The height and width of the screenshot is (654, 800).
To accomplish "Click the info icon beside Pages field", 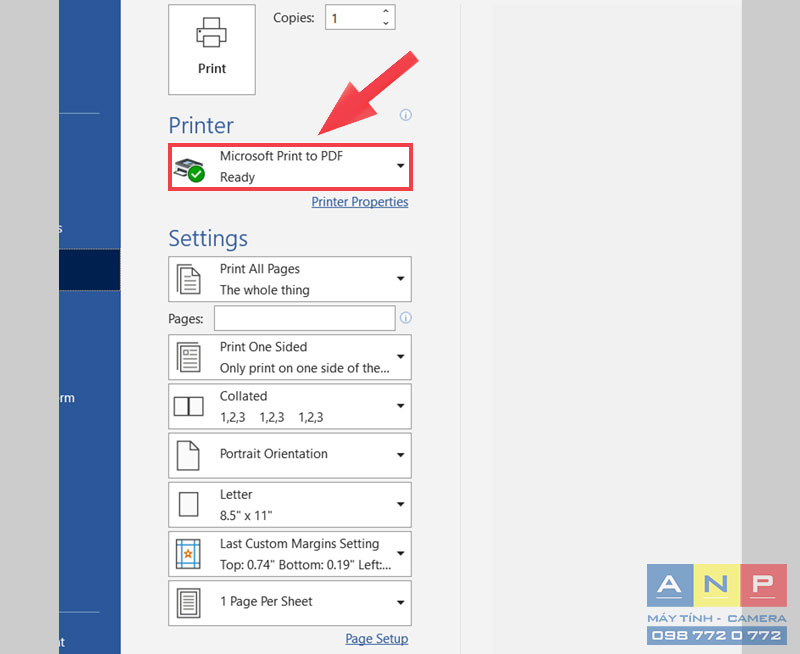I will click(406, 318).
